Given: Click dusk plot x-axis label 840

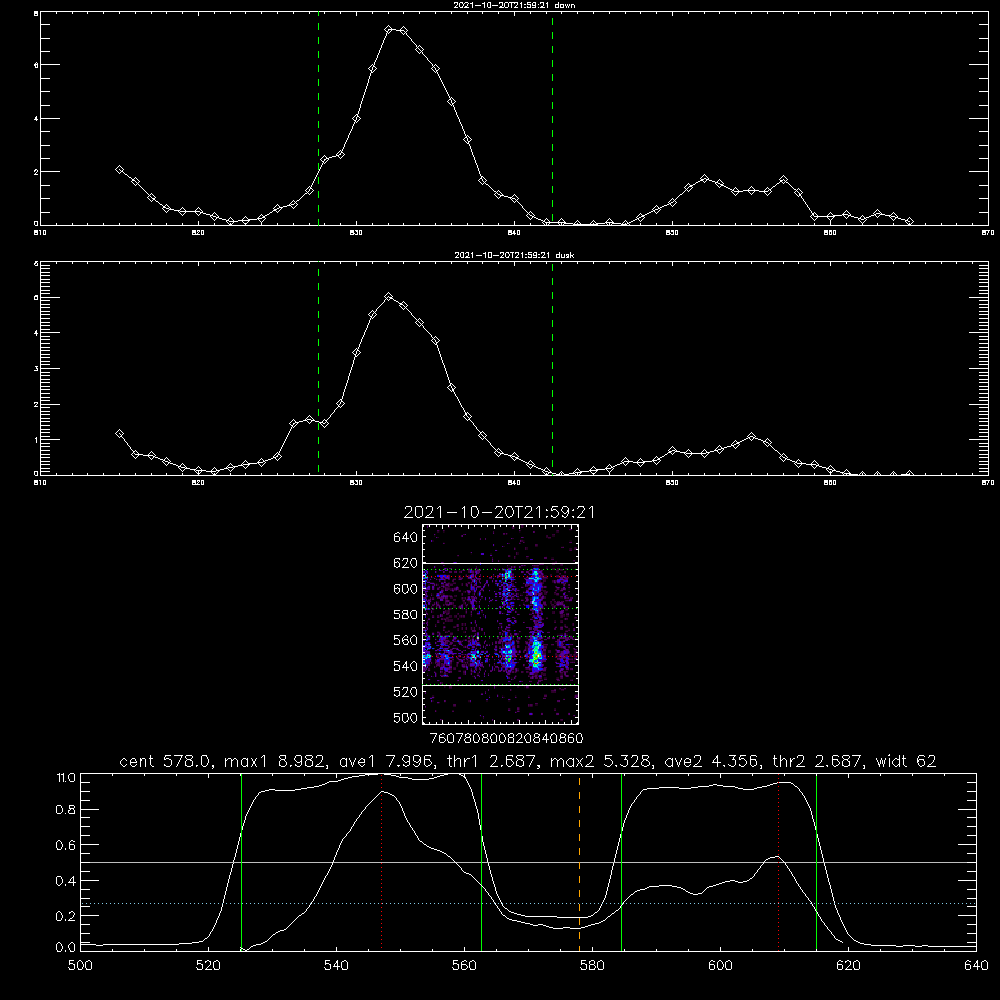Looking at the screenshot, I should tap(514, 483).
